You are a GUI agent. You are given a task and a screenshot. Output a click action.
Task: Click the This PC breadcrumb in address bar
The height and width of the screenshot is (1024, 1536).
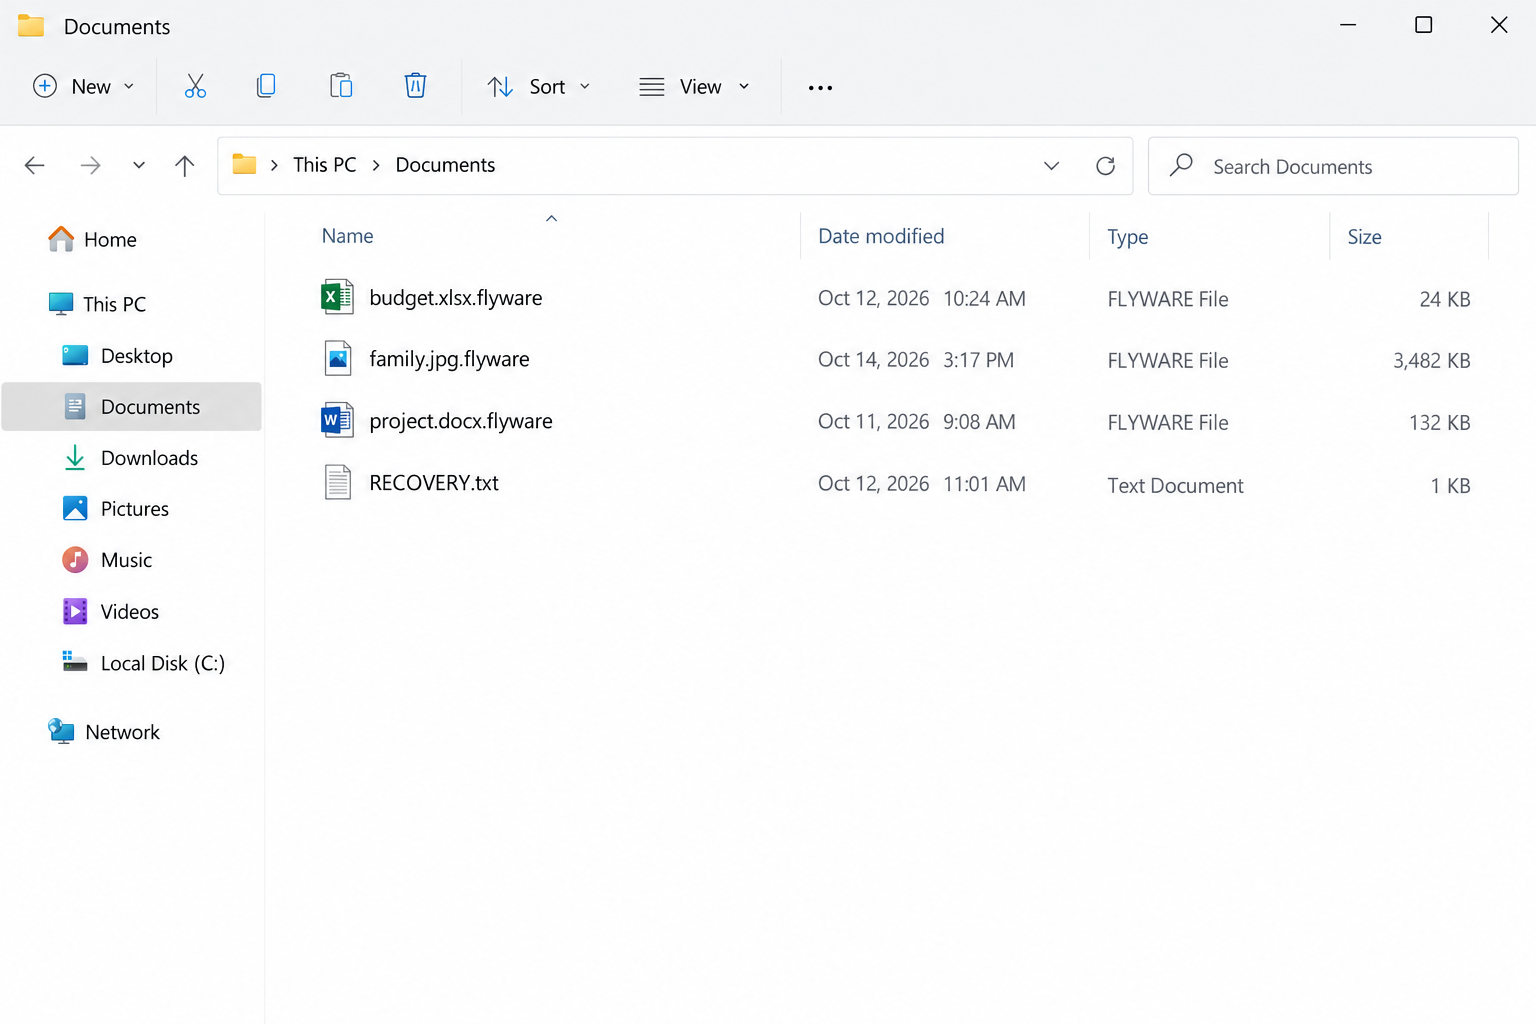pyautogui.click(x=325, y=165)
